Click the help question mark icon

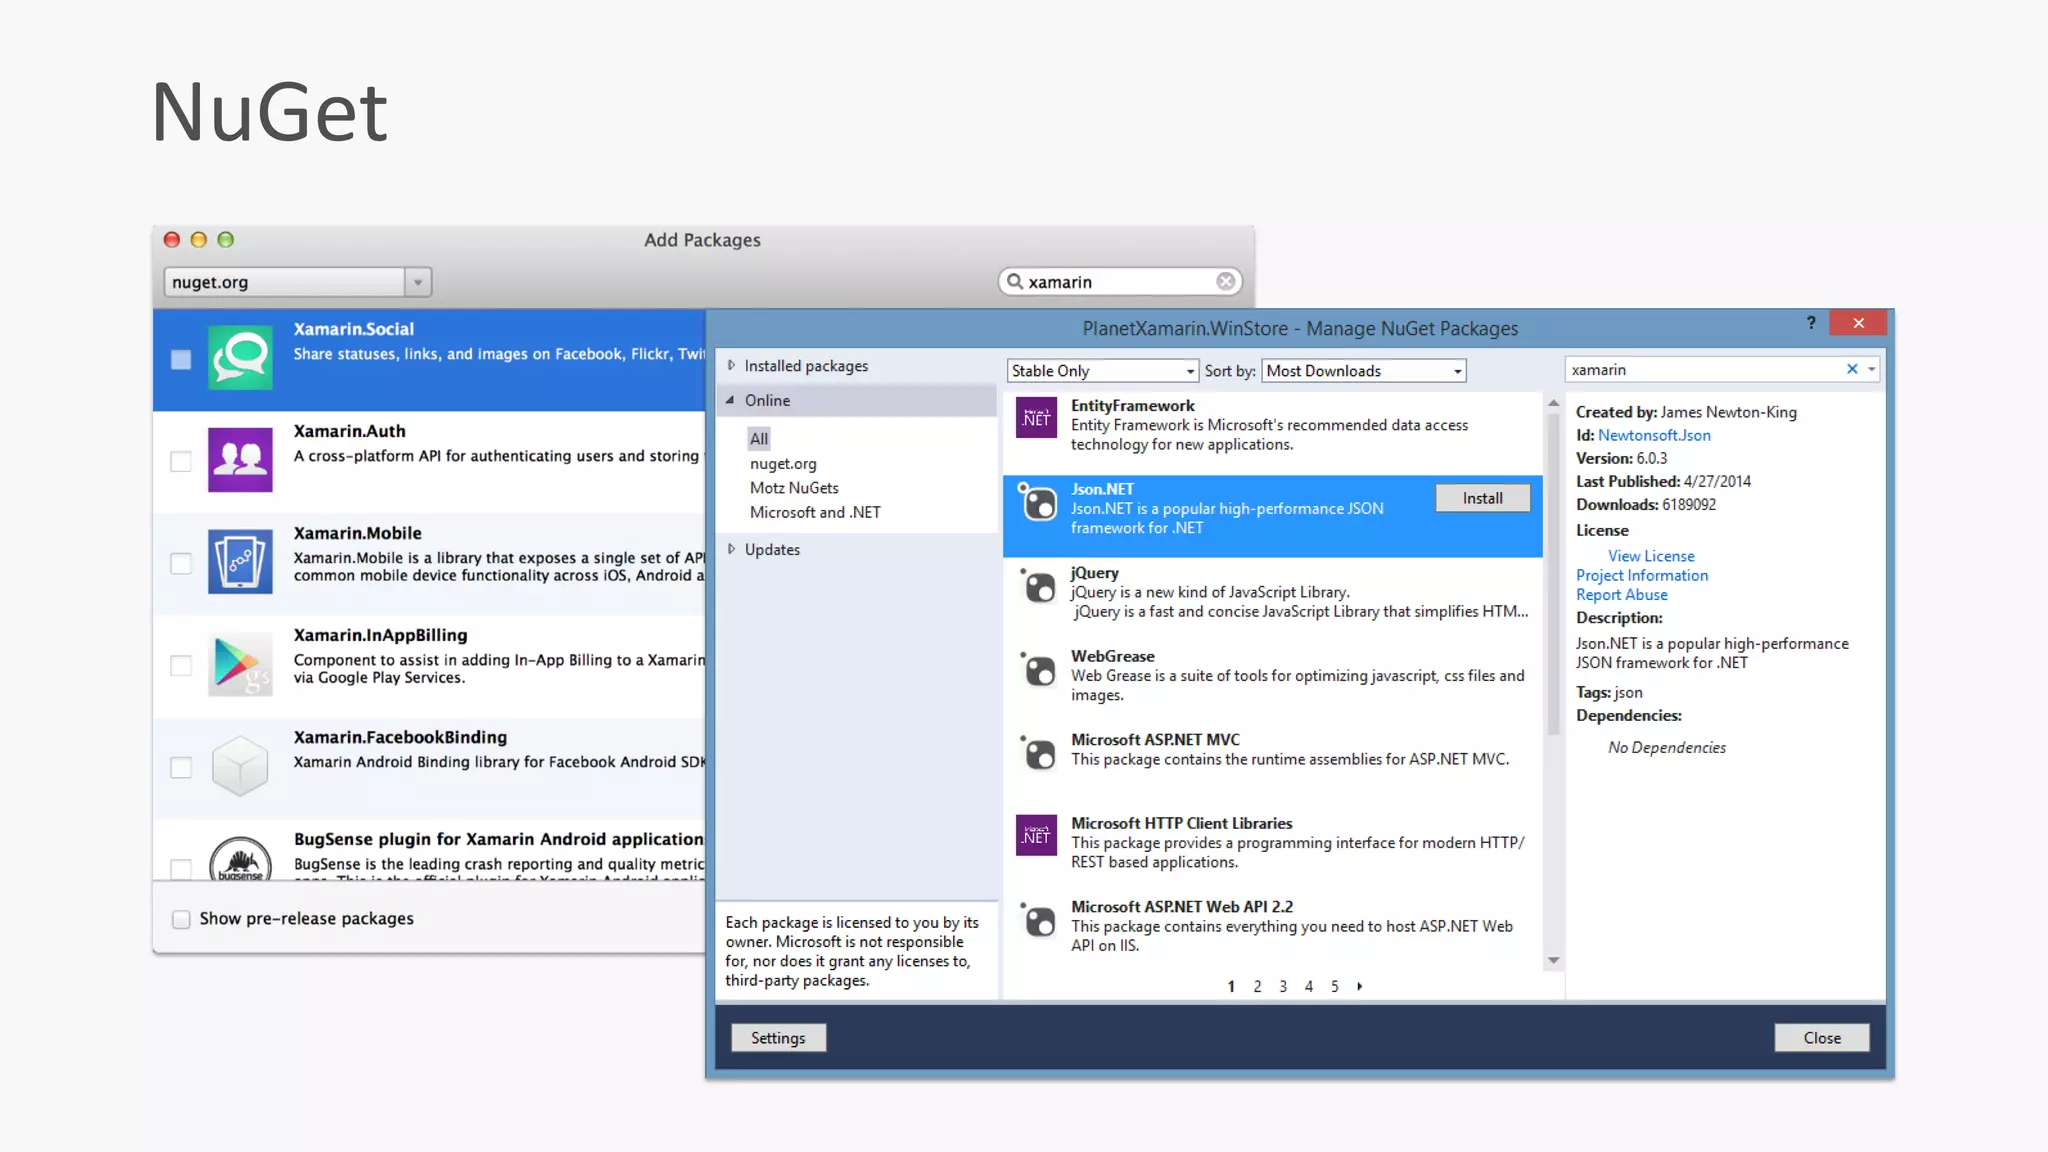1811,323
